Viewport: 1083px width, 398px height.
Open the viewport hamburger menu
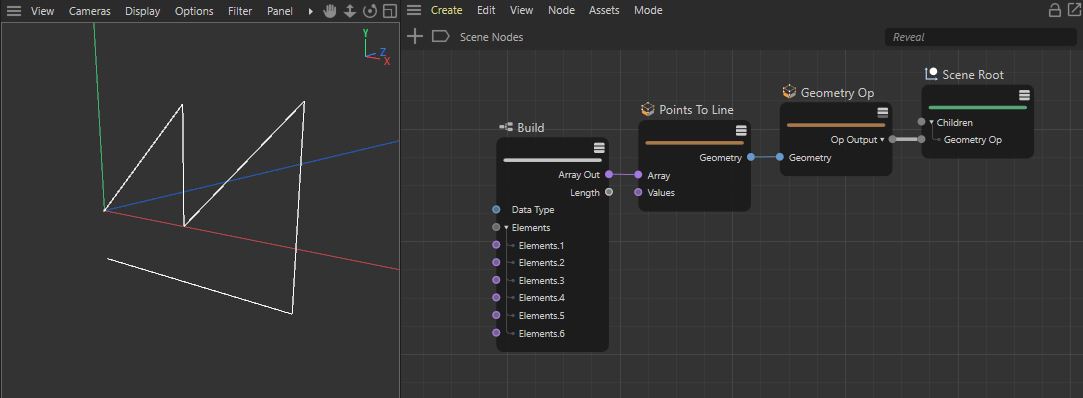14,11
